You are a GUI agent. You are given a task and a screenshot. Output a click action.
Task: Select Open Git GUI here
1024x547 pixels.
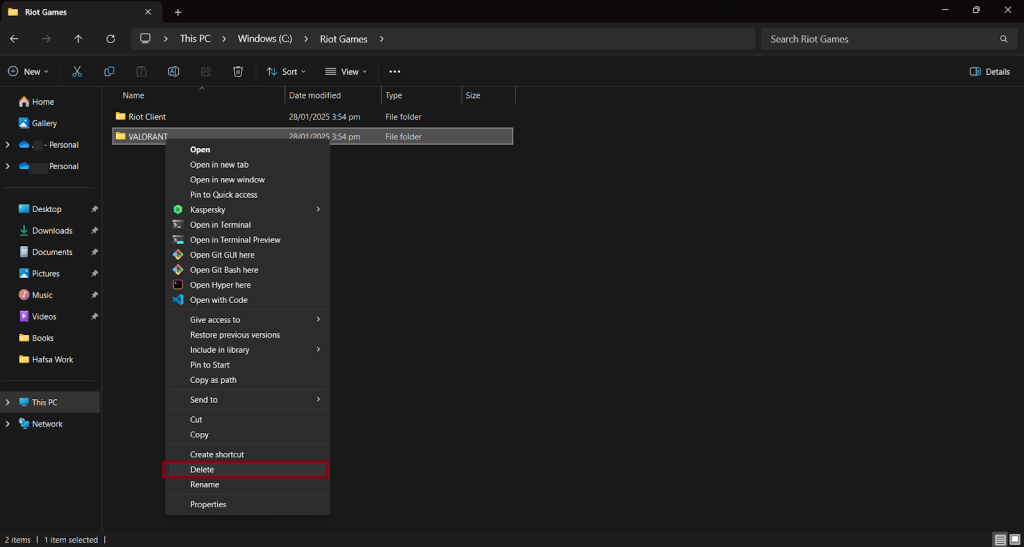[x=248, y=255]
